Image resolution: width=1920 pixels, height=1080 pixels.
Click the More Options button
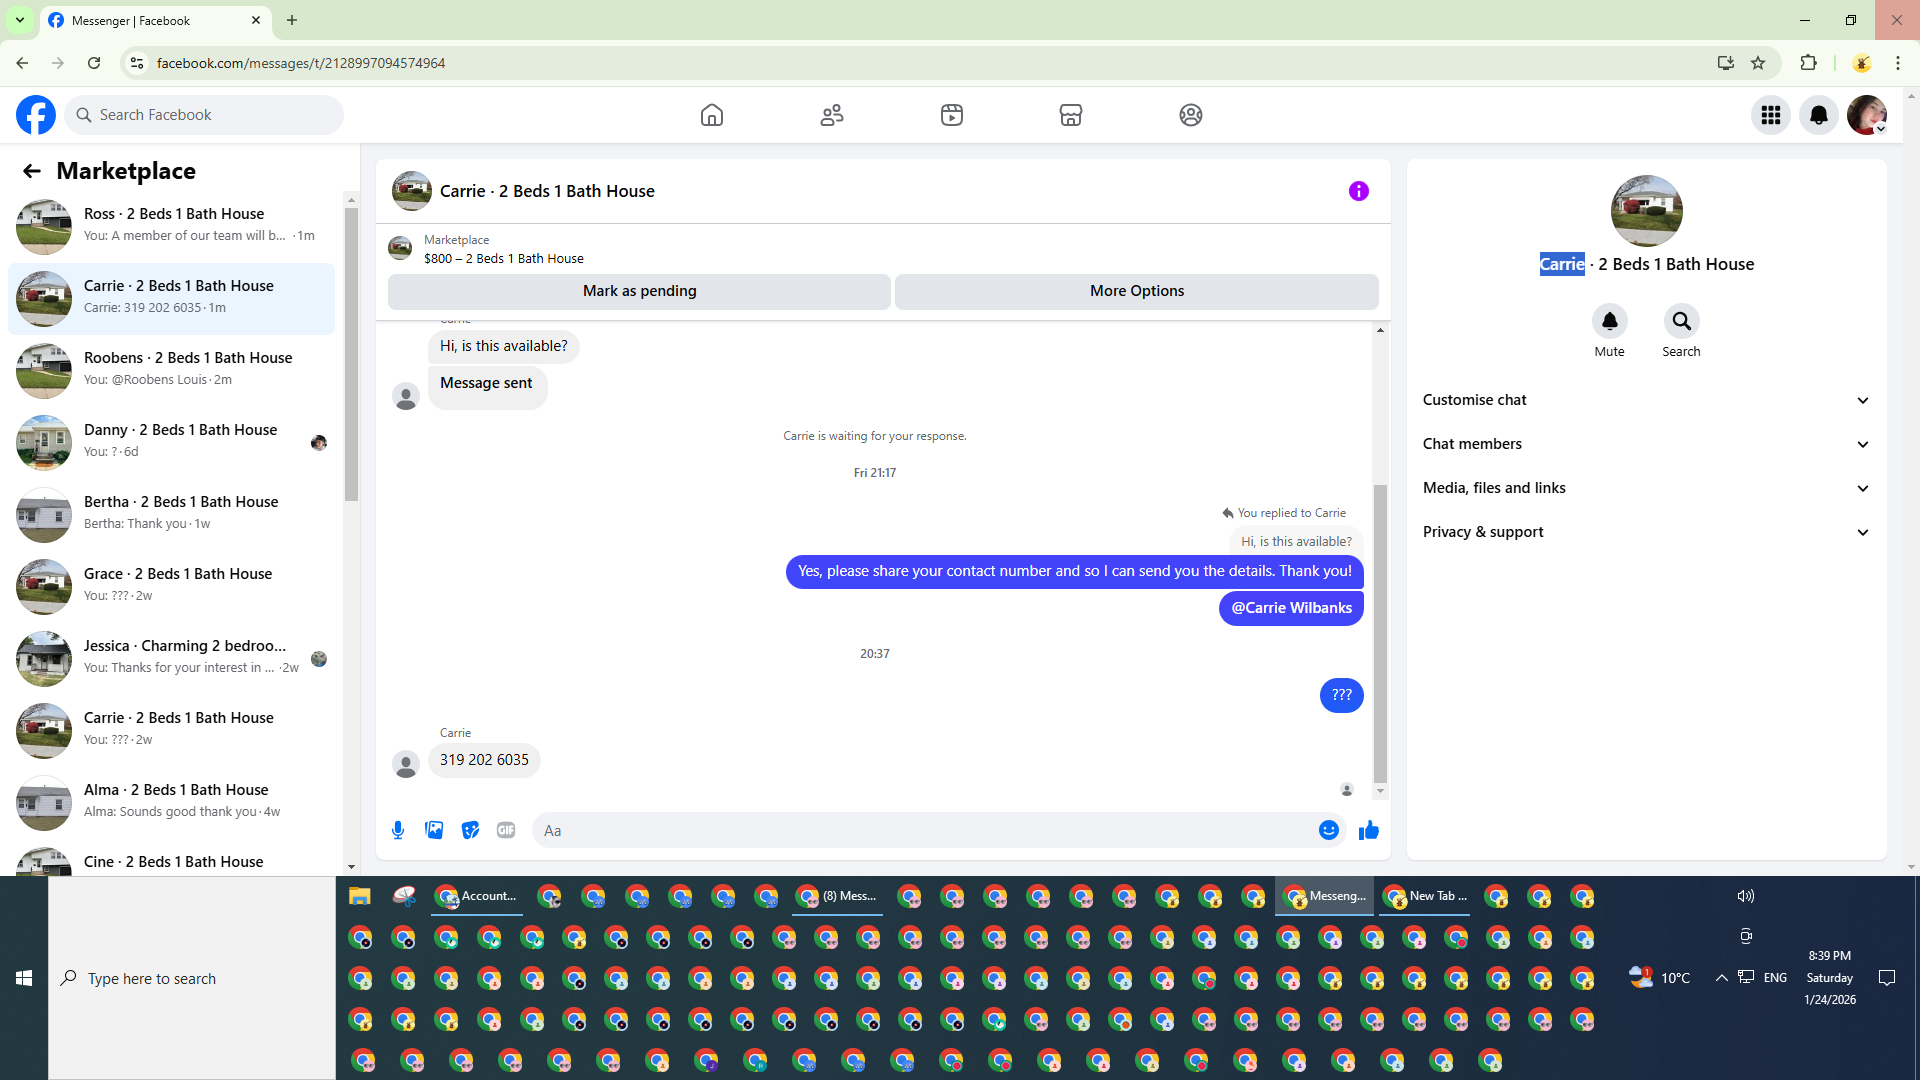pos(1136,291)
